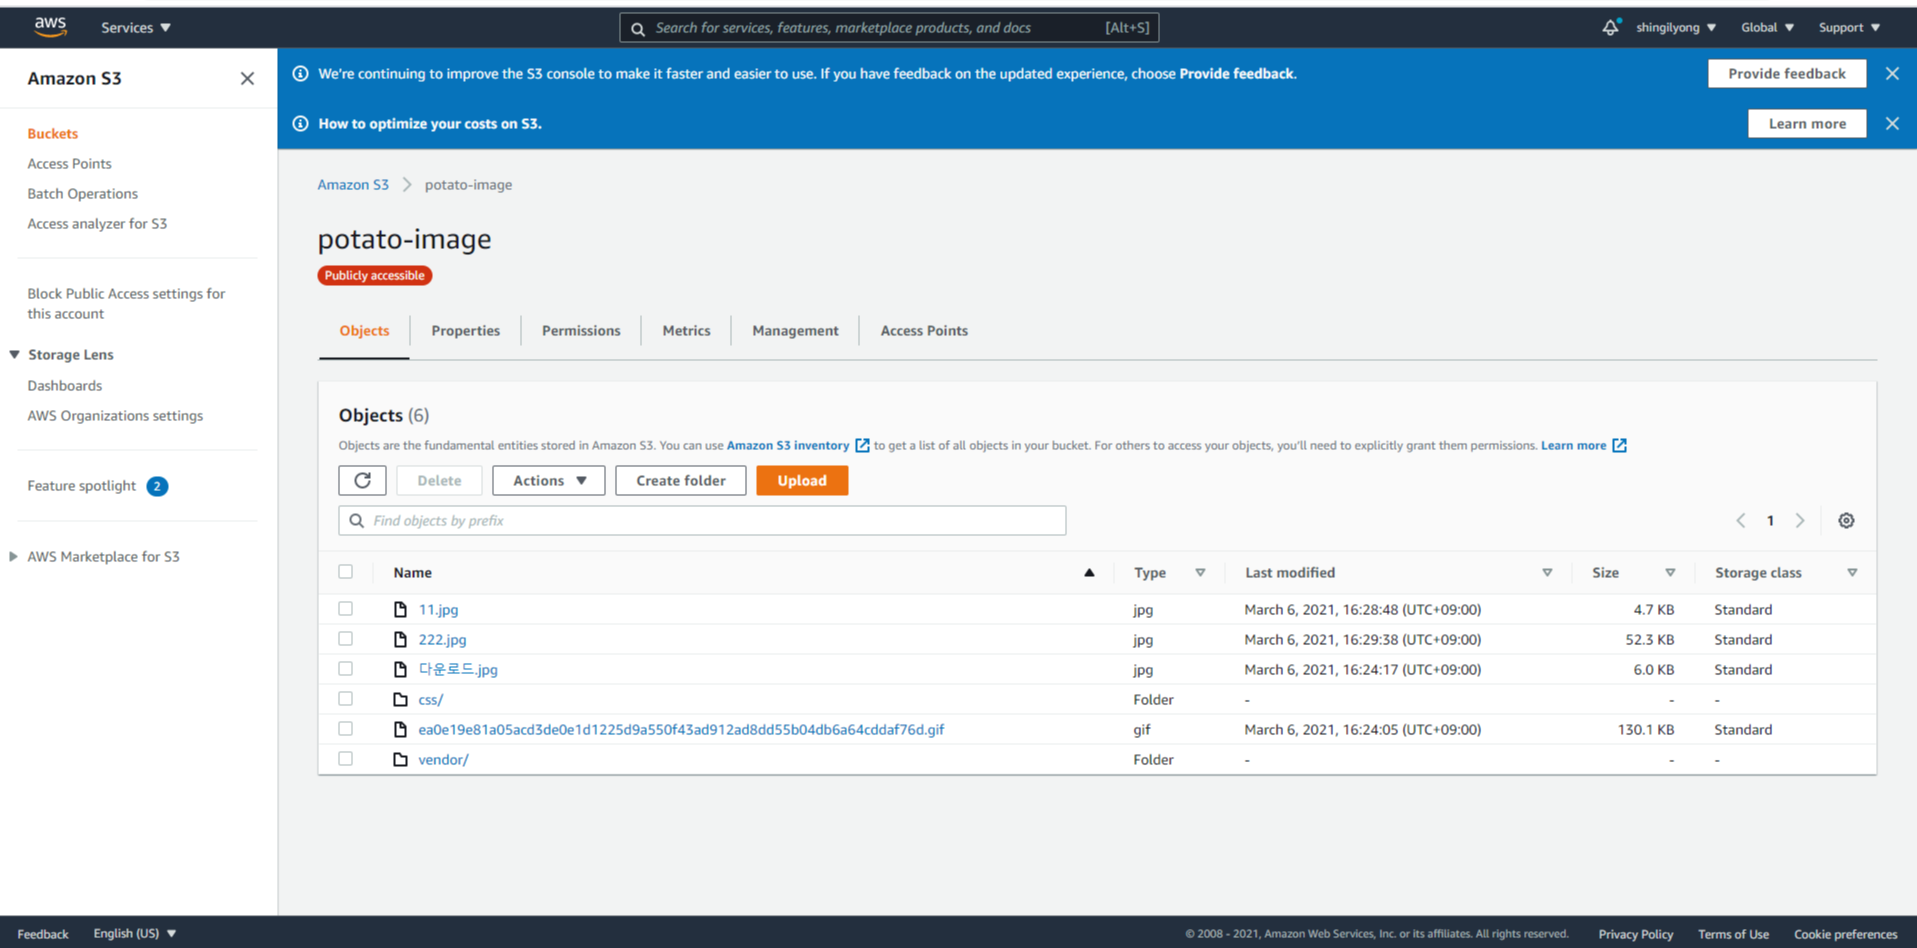
Task: Tick the select-all objects checkbox
Action: (346, 572)
